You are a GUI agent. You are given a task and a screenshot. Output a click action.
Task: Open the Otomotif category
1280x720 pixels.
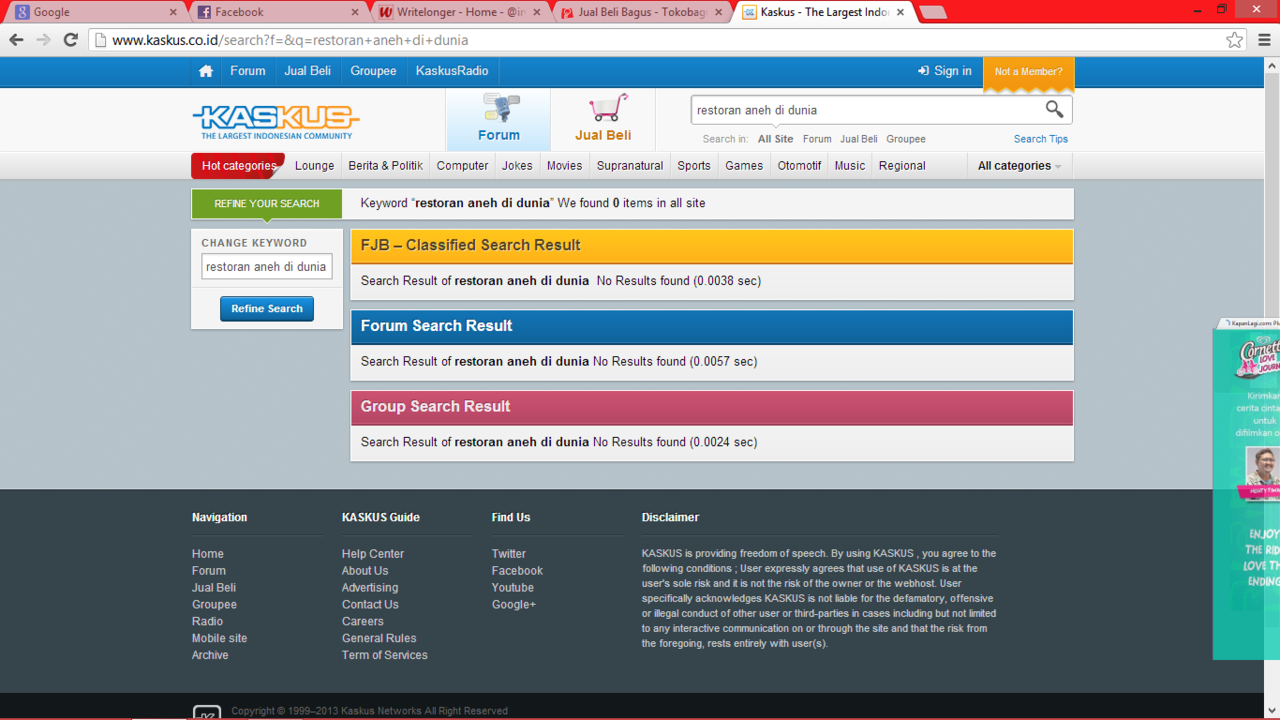(799, 166)
